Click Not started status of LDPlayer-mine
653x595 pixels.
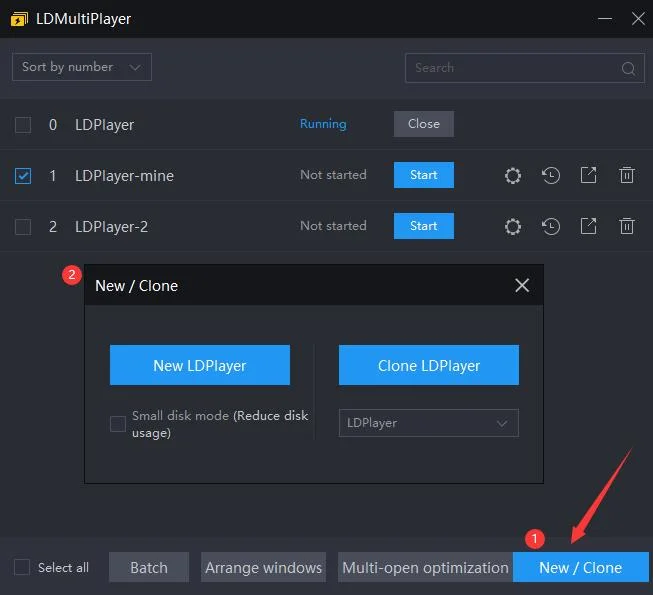(x=333, y=174)
